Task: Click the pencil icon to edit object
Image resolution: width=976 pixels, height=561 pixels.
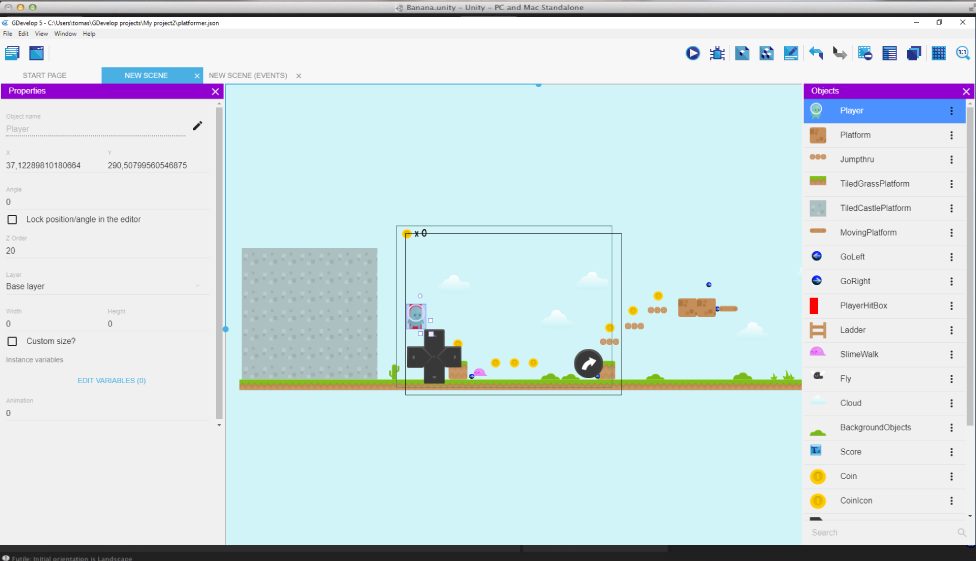Action: (x=197, y=126)
